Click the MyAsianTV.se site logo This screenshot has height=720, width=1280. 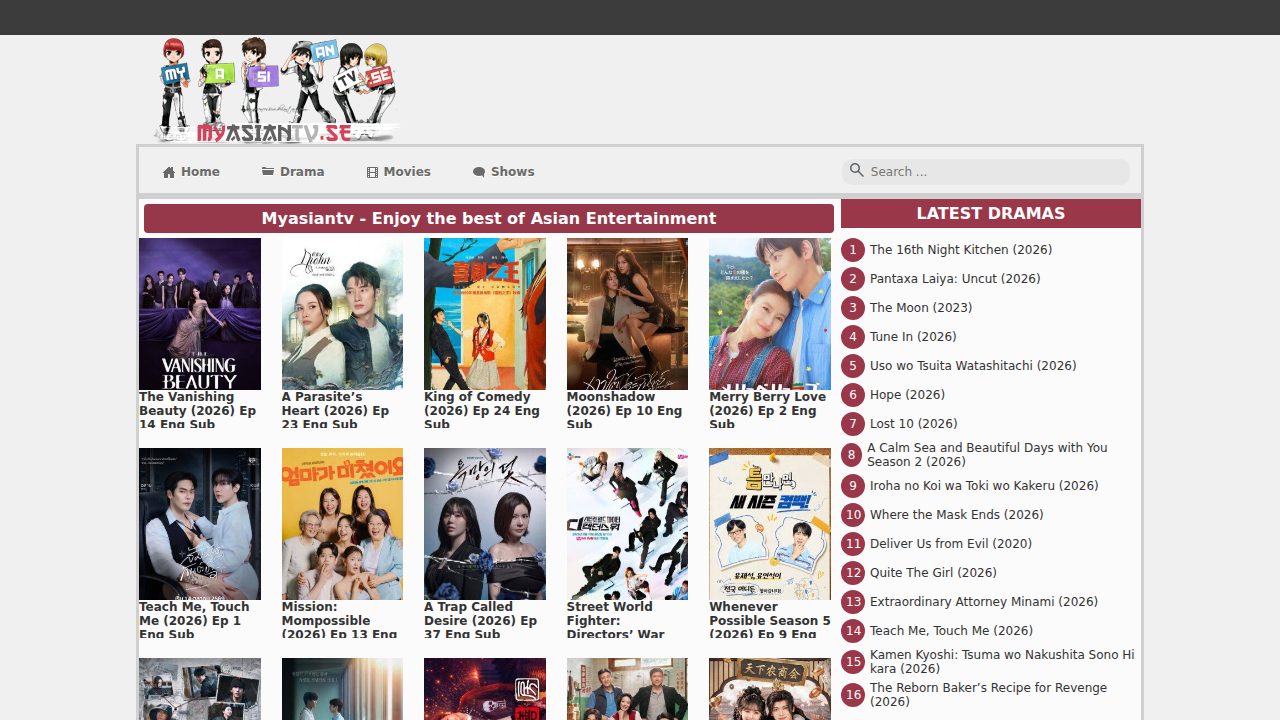tap(277, 90)
